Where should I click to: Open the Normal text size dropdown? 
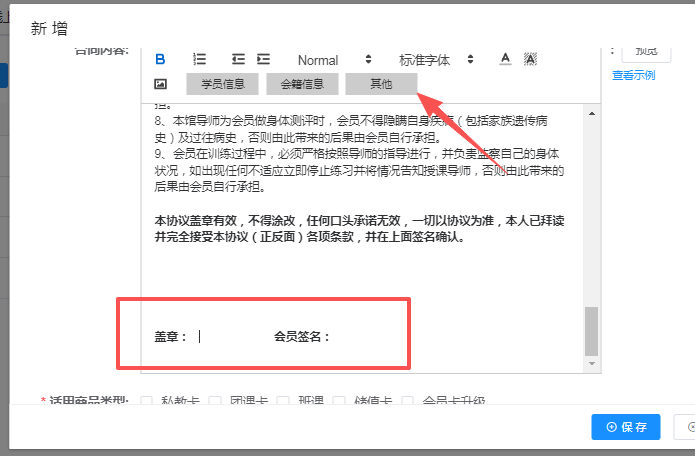334,60
